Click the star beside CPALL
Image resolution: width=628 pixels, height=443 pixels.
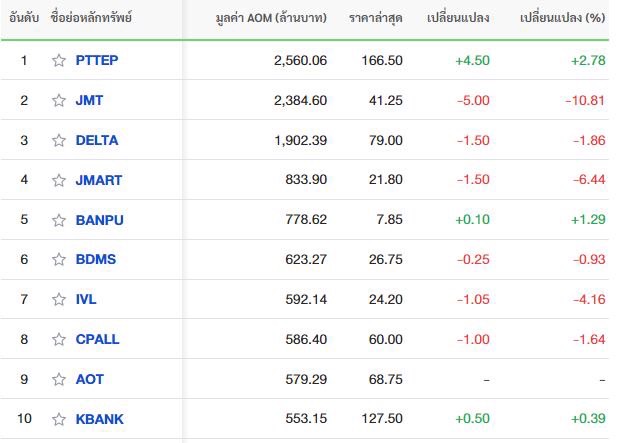pos(59,339)
